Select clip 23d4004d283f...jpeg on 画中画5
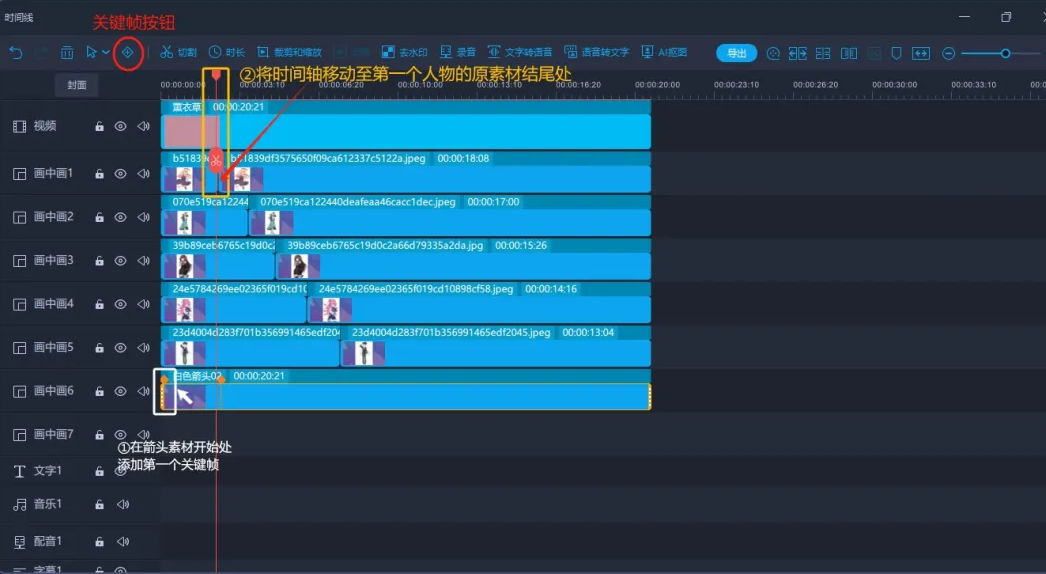Image resolution: width=1046 pixels, height=574 pixels. 496,346
